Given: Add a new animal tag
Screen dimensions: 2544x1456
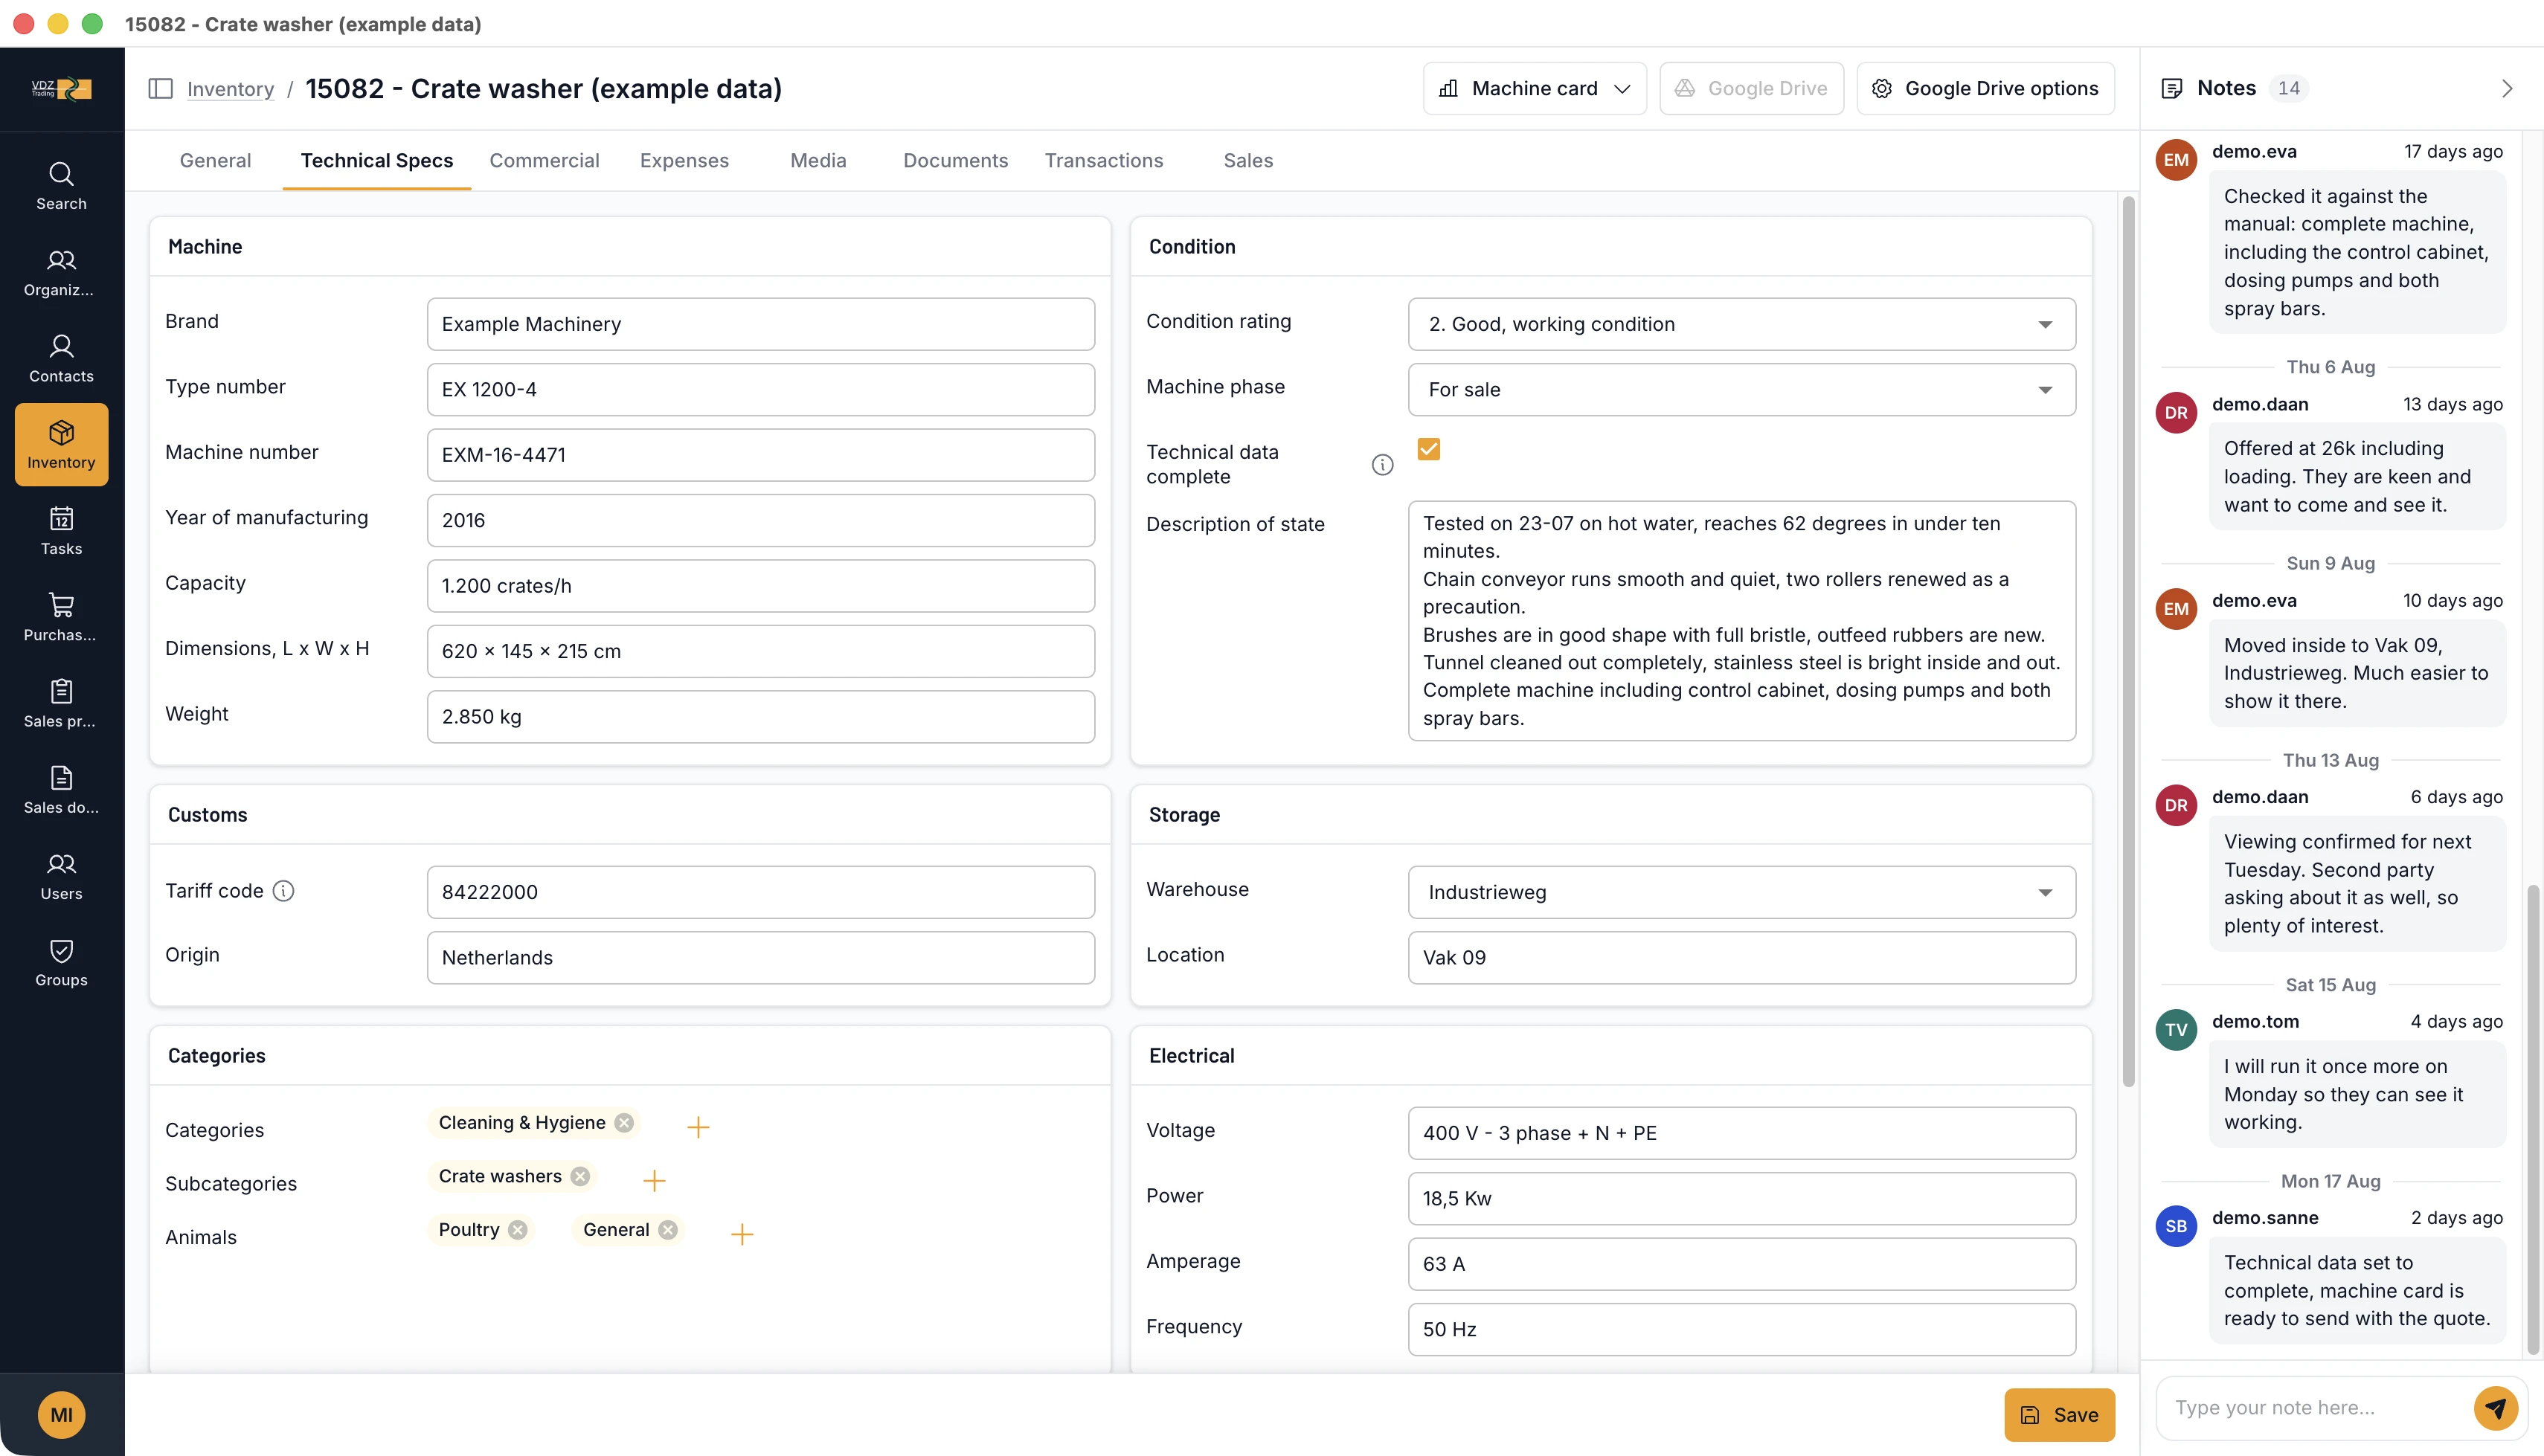Looking at the screenshot, I should (742, 1234).
